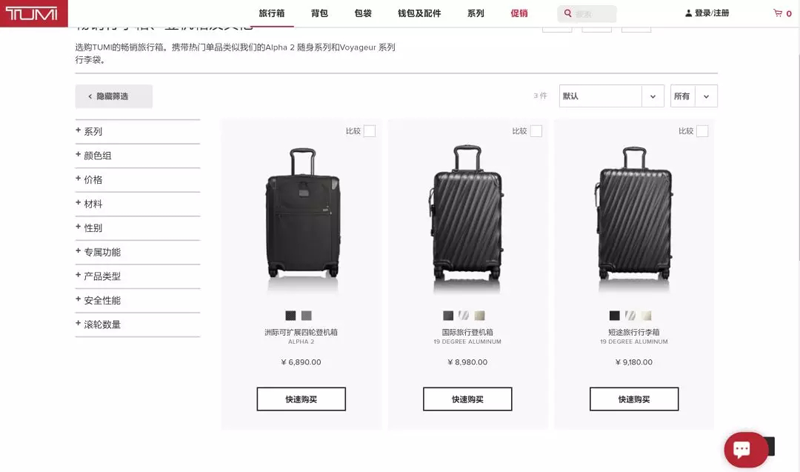This screenshot has width=800, height=472.
Task: Open the 默认 sort dropdown
Action: click(611, 96)
